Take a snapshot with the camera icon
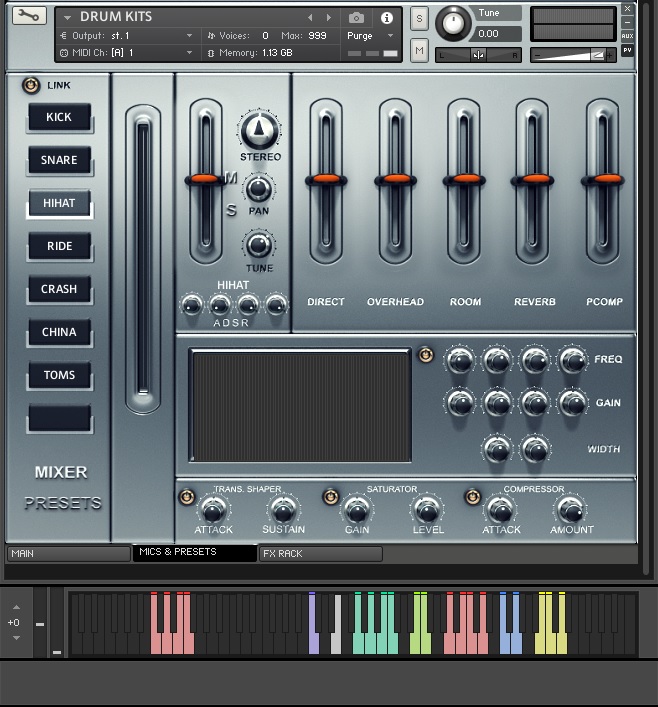 [x=356, y=18]
